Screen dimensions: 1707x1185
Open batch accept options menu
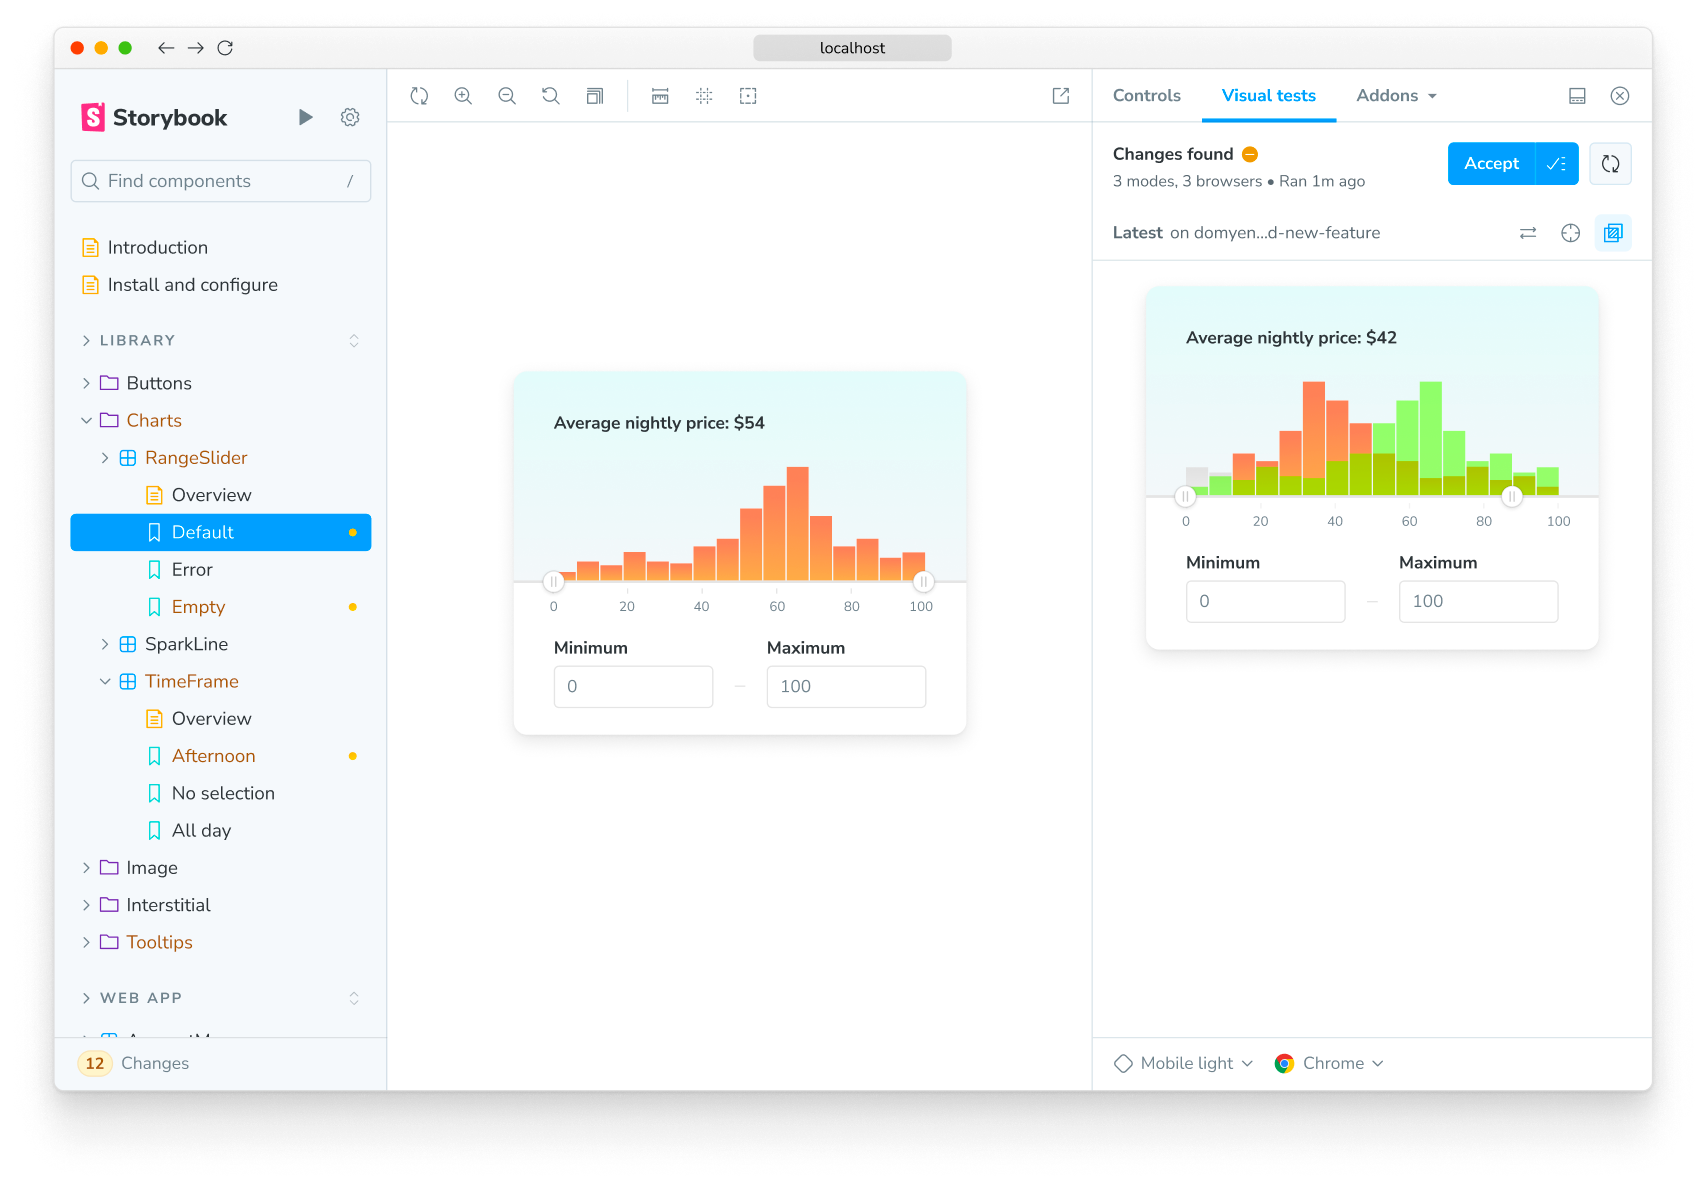tap(1557, 164)
